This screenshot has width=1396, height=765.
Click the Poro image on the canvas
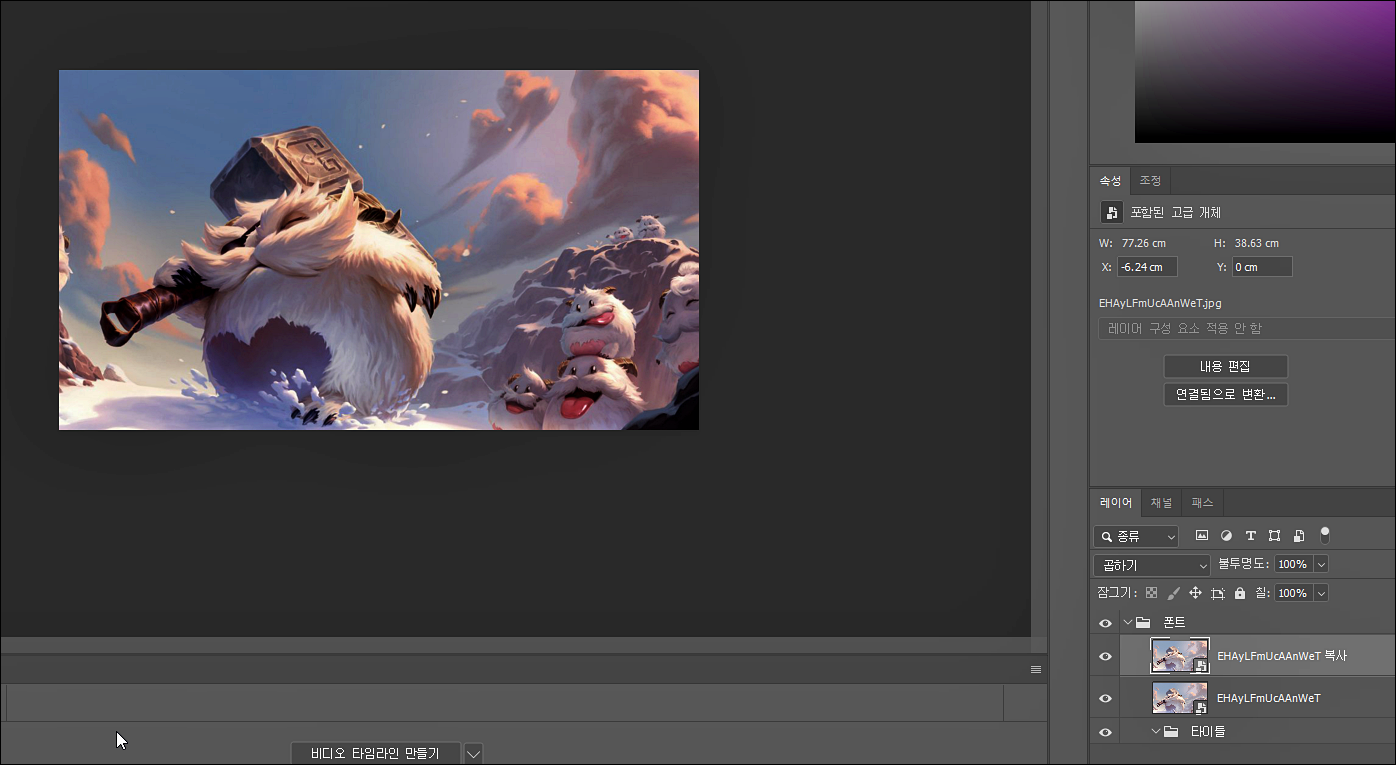[x=379, y=250]
